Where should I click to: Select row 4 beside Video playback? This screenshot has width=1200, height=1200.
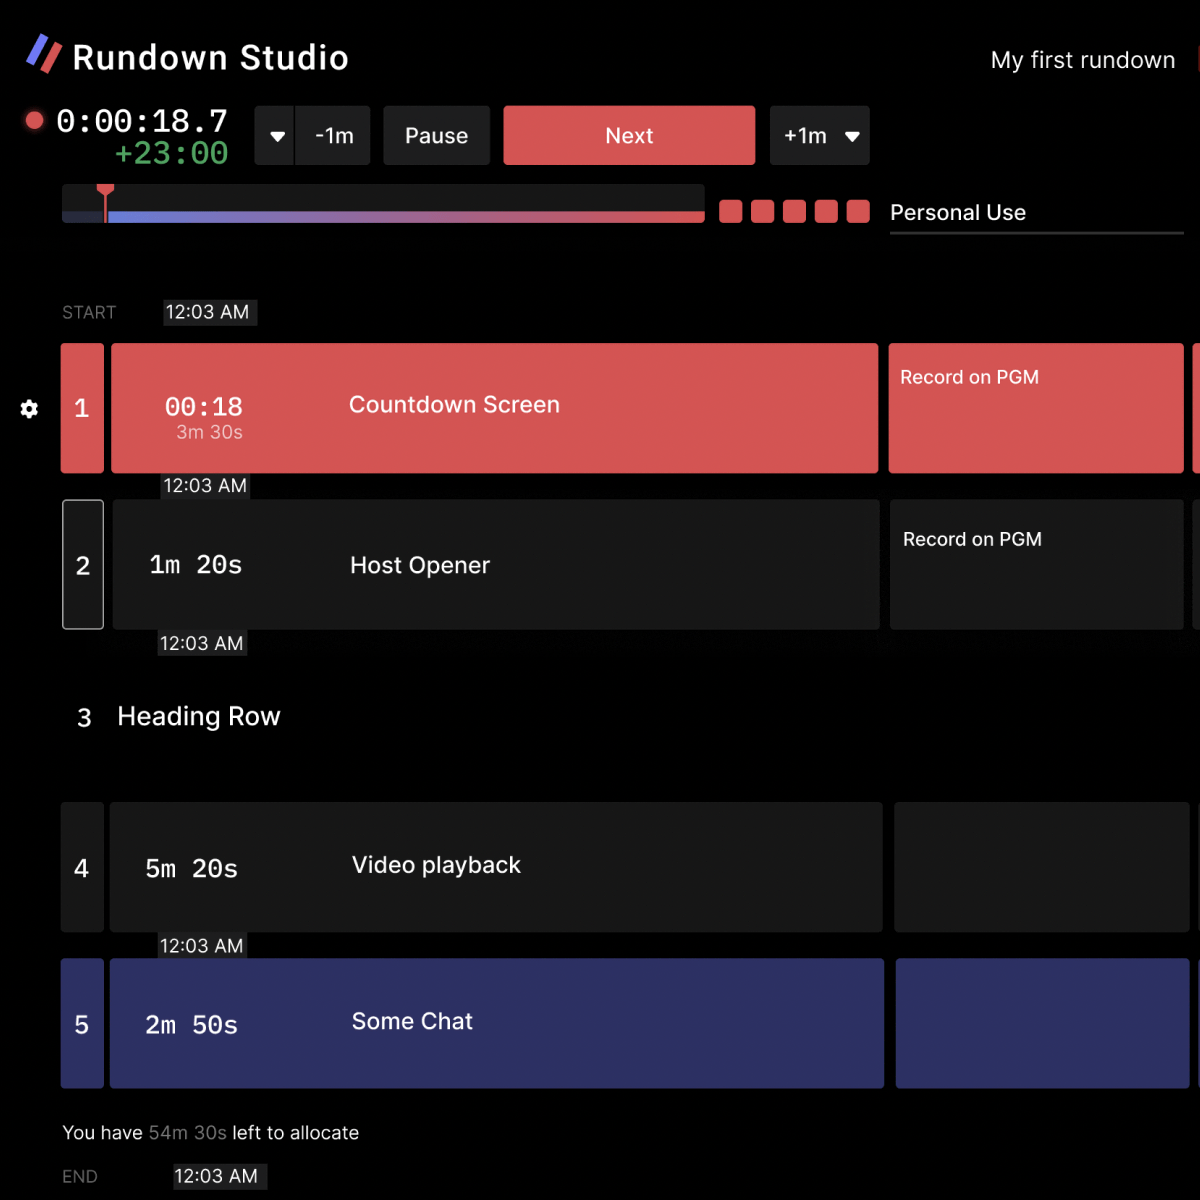pyautogui.click(x=83, y=867)
